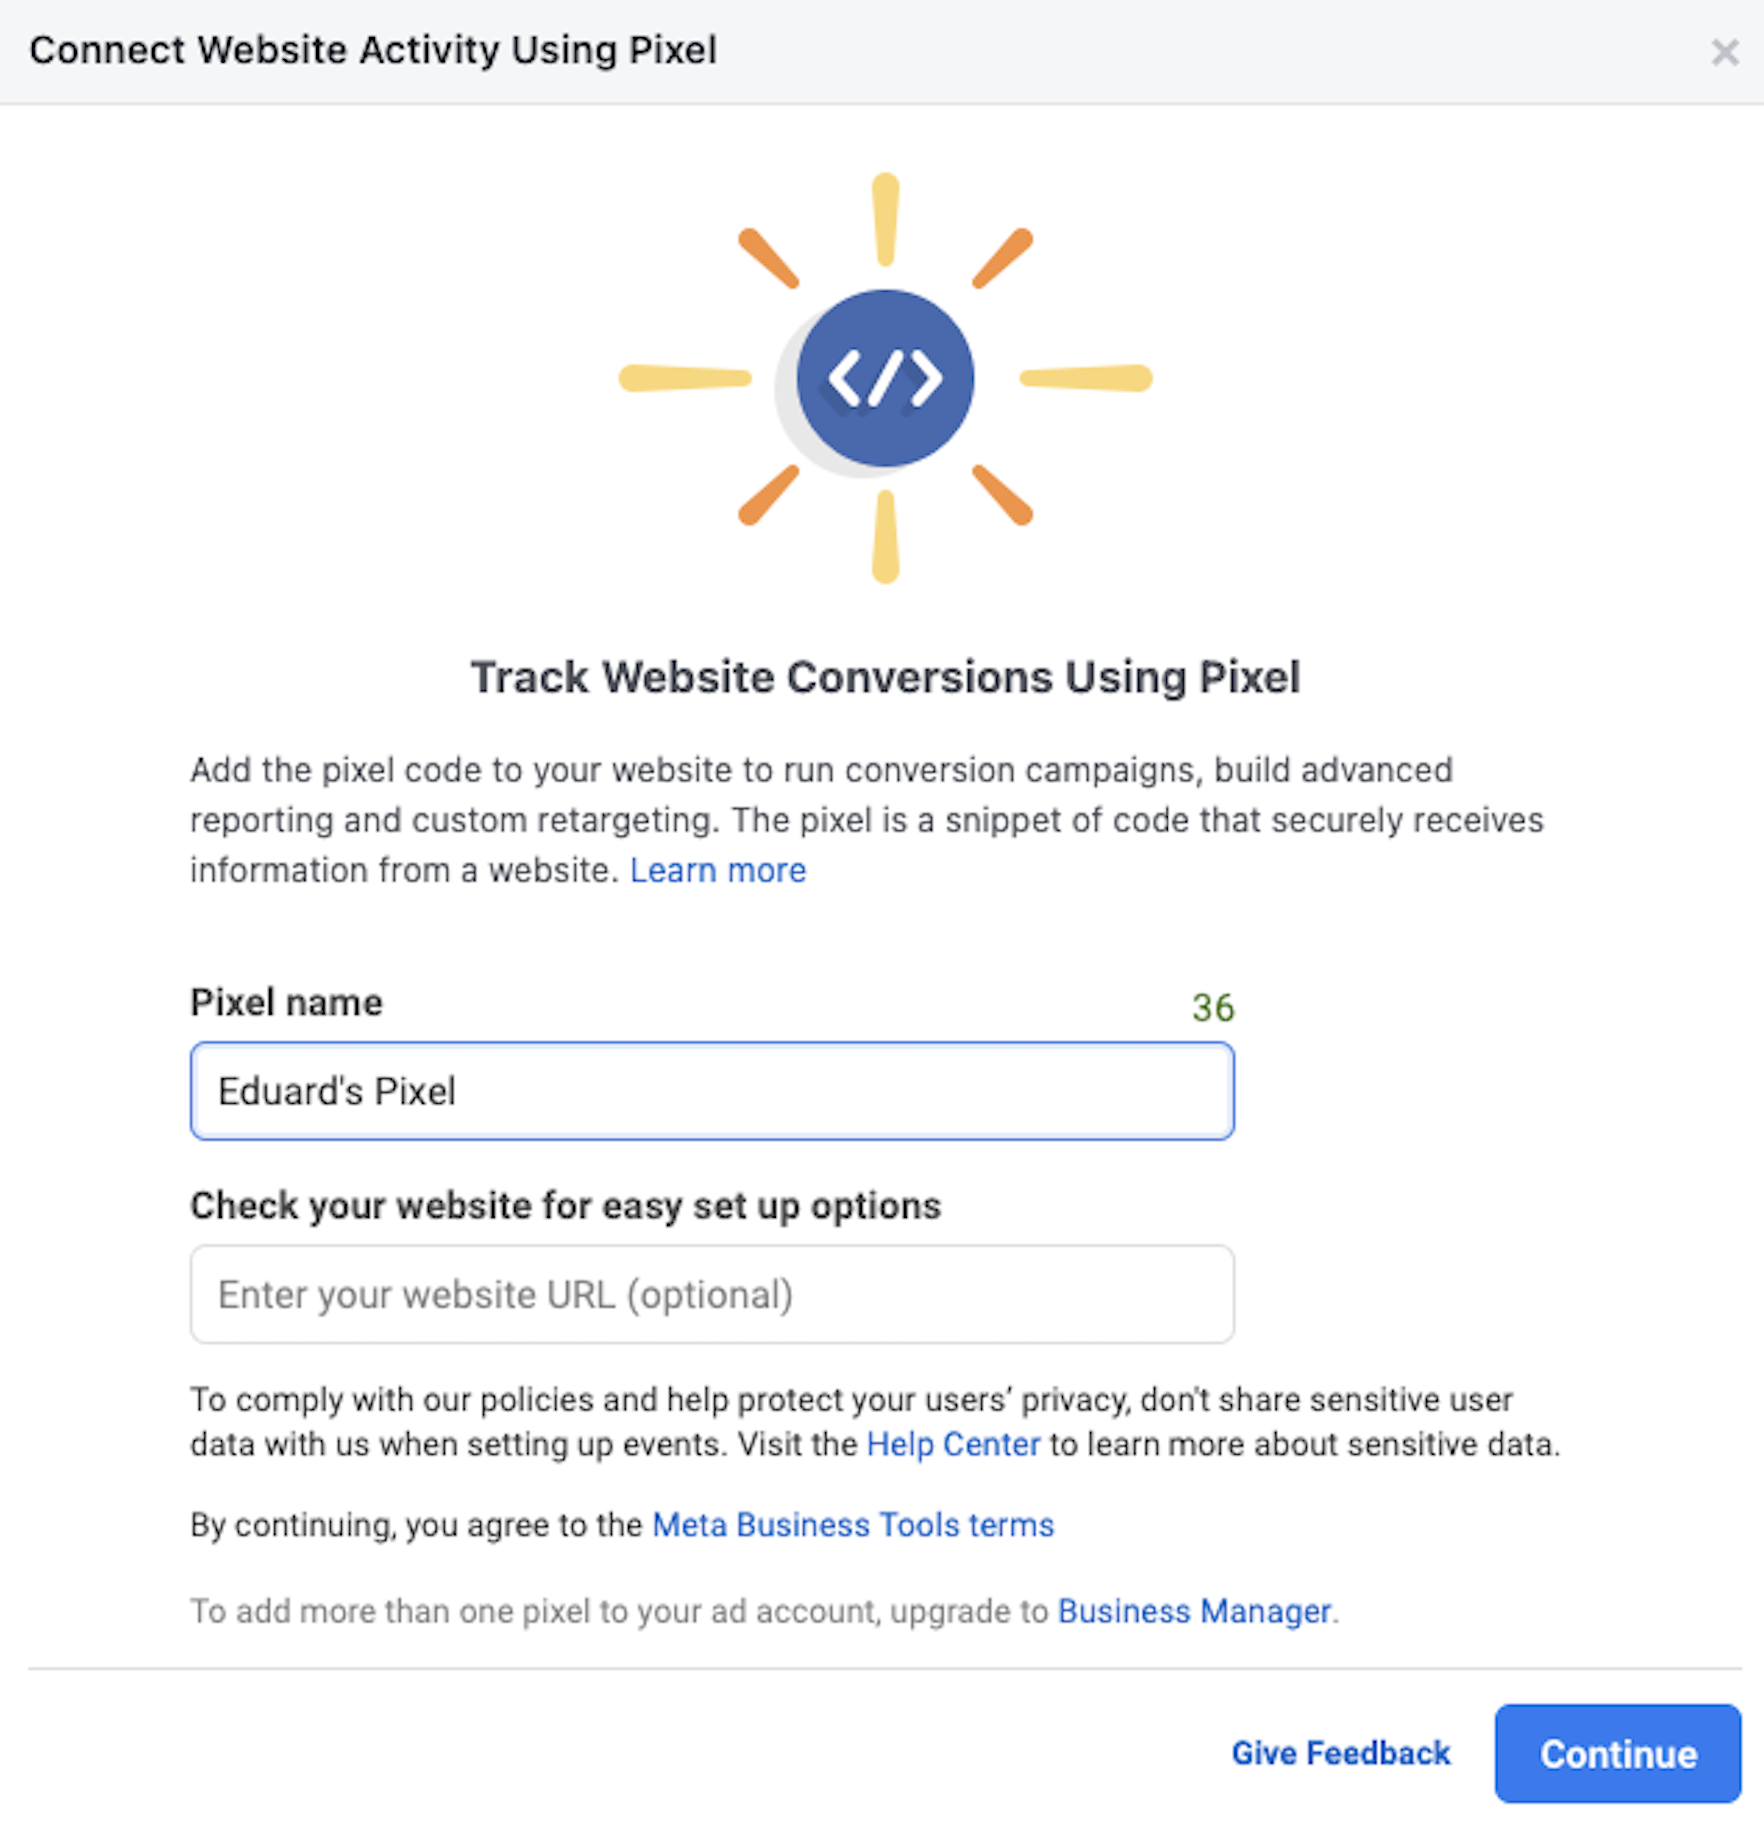Click the dialog title Connect Website Activity

point(373,50)
